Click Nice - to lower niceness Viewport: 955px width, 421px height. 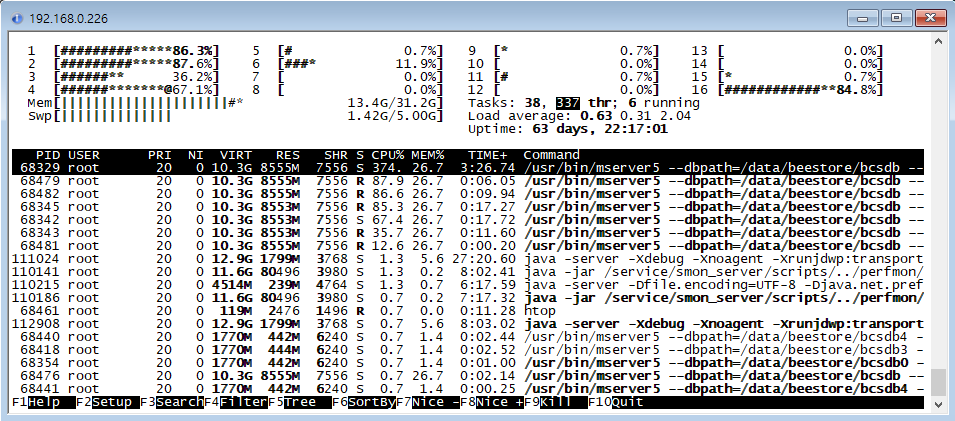pos(428,402)
